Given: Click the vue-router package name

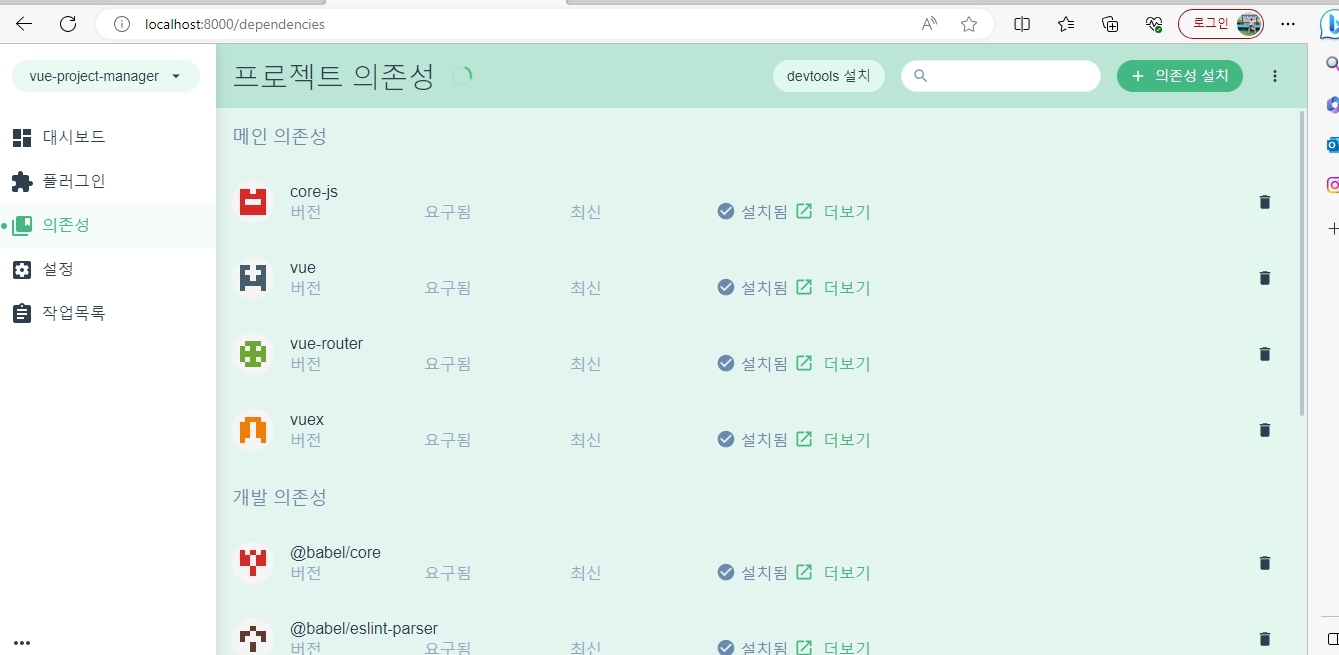Looking at the screenshot, I should [x=326, y=344].
